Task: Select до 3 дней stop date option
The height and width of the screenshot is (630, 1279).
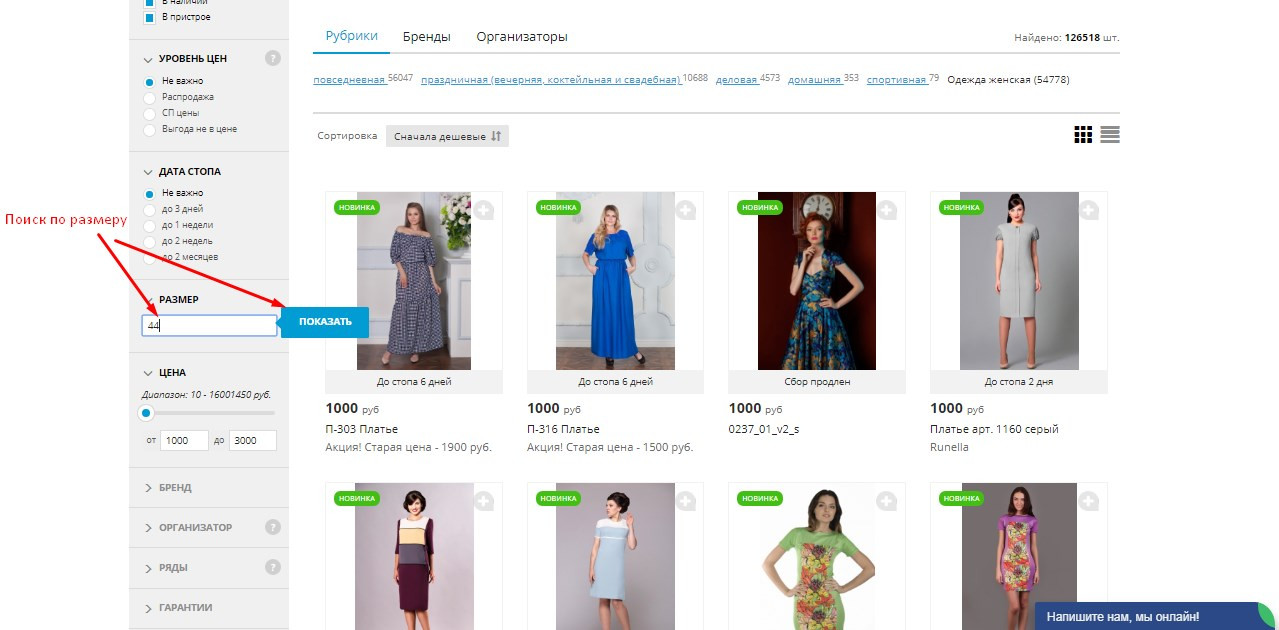Action: tap(150, 209)
